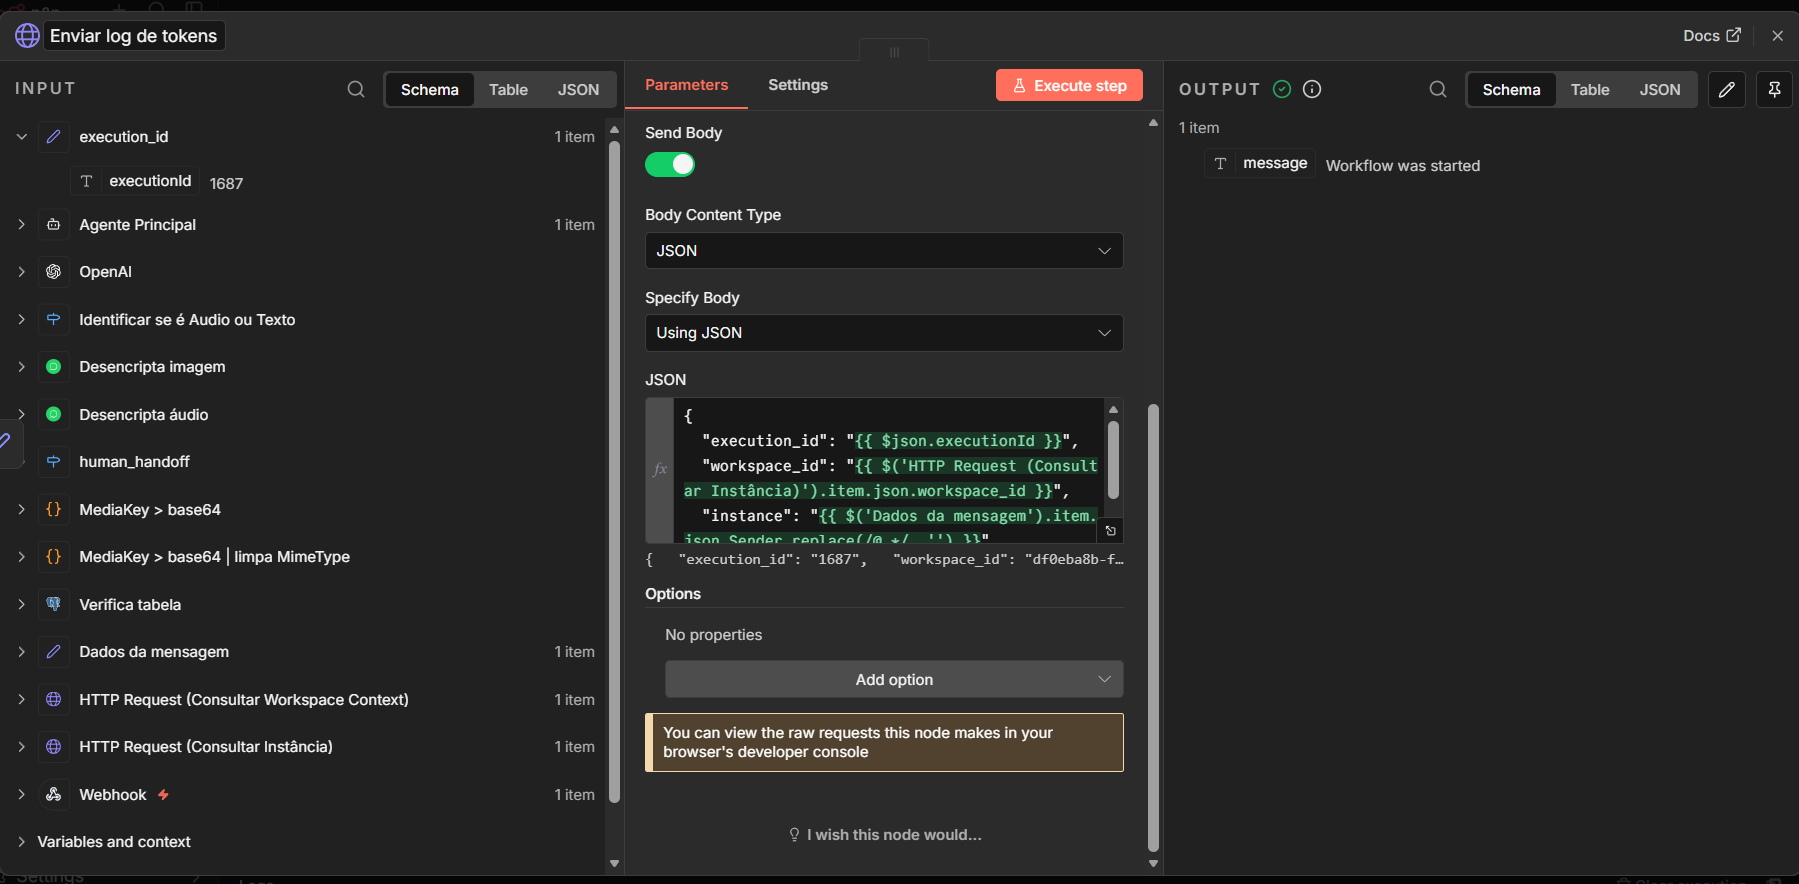Viewport: 1799px width, 884px height.
Task: Click the panel drag handle at top
Action: click(894, 52)
